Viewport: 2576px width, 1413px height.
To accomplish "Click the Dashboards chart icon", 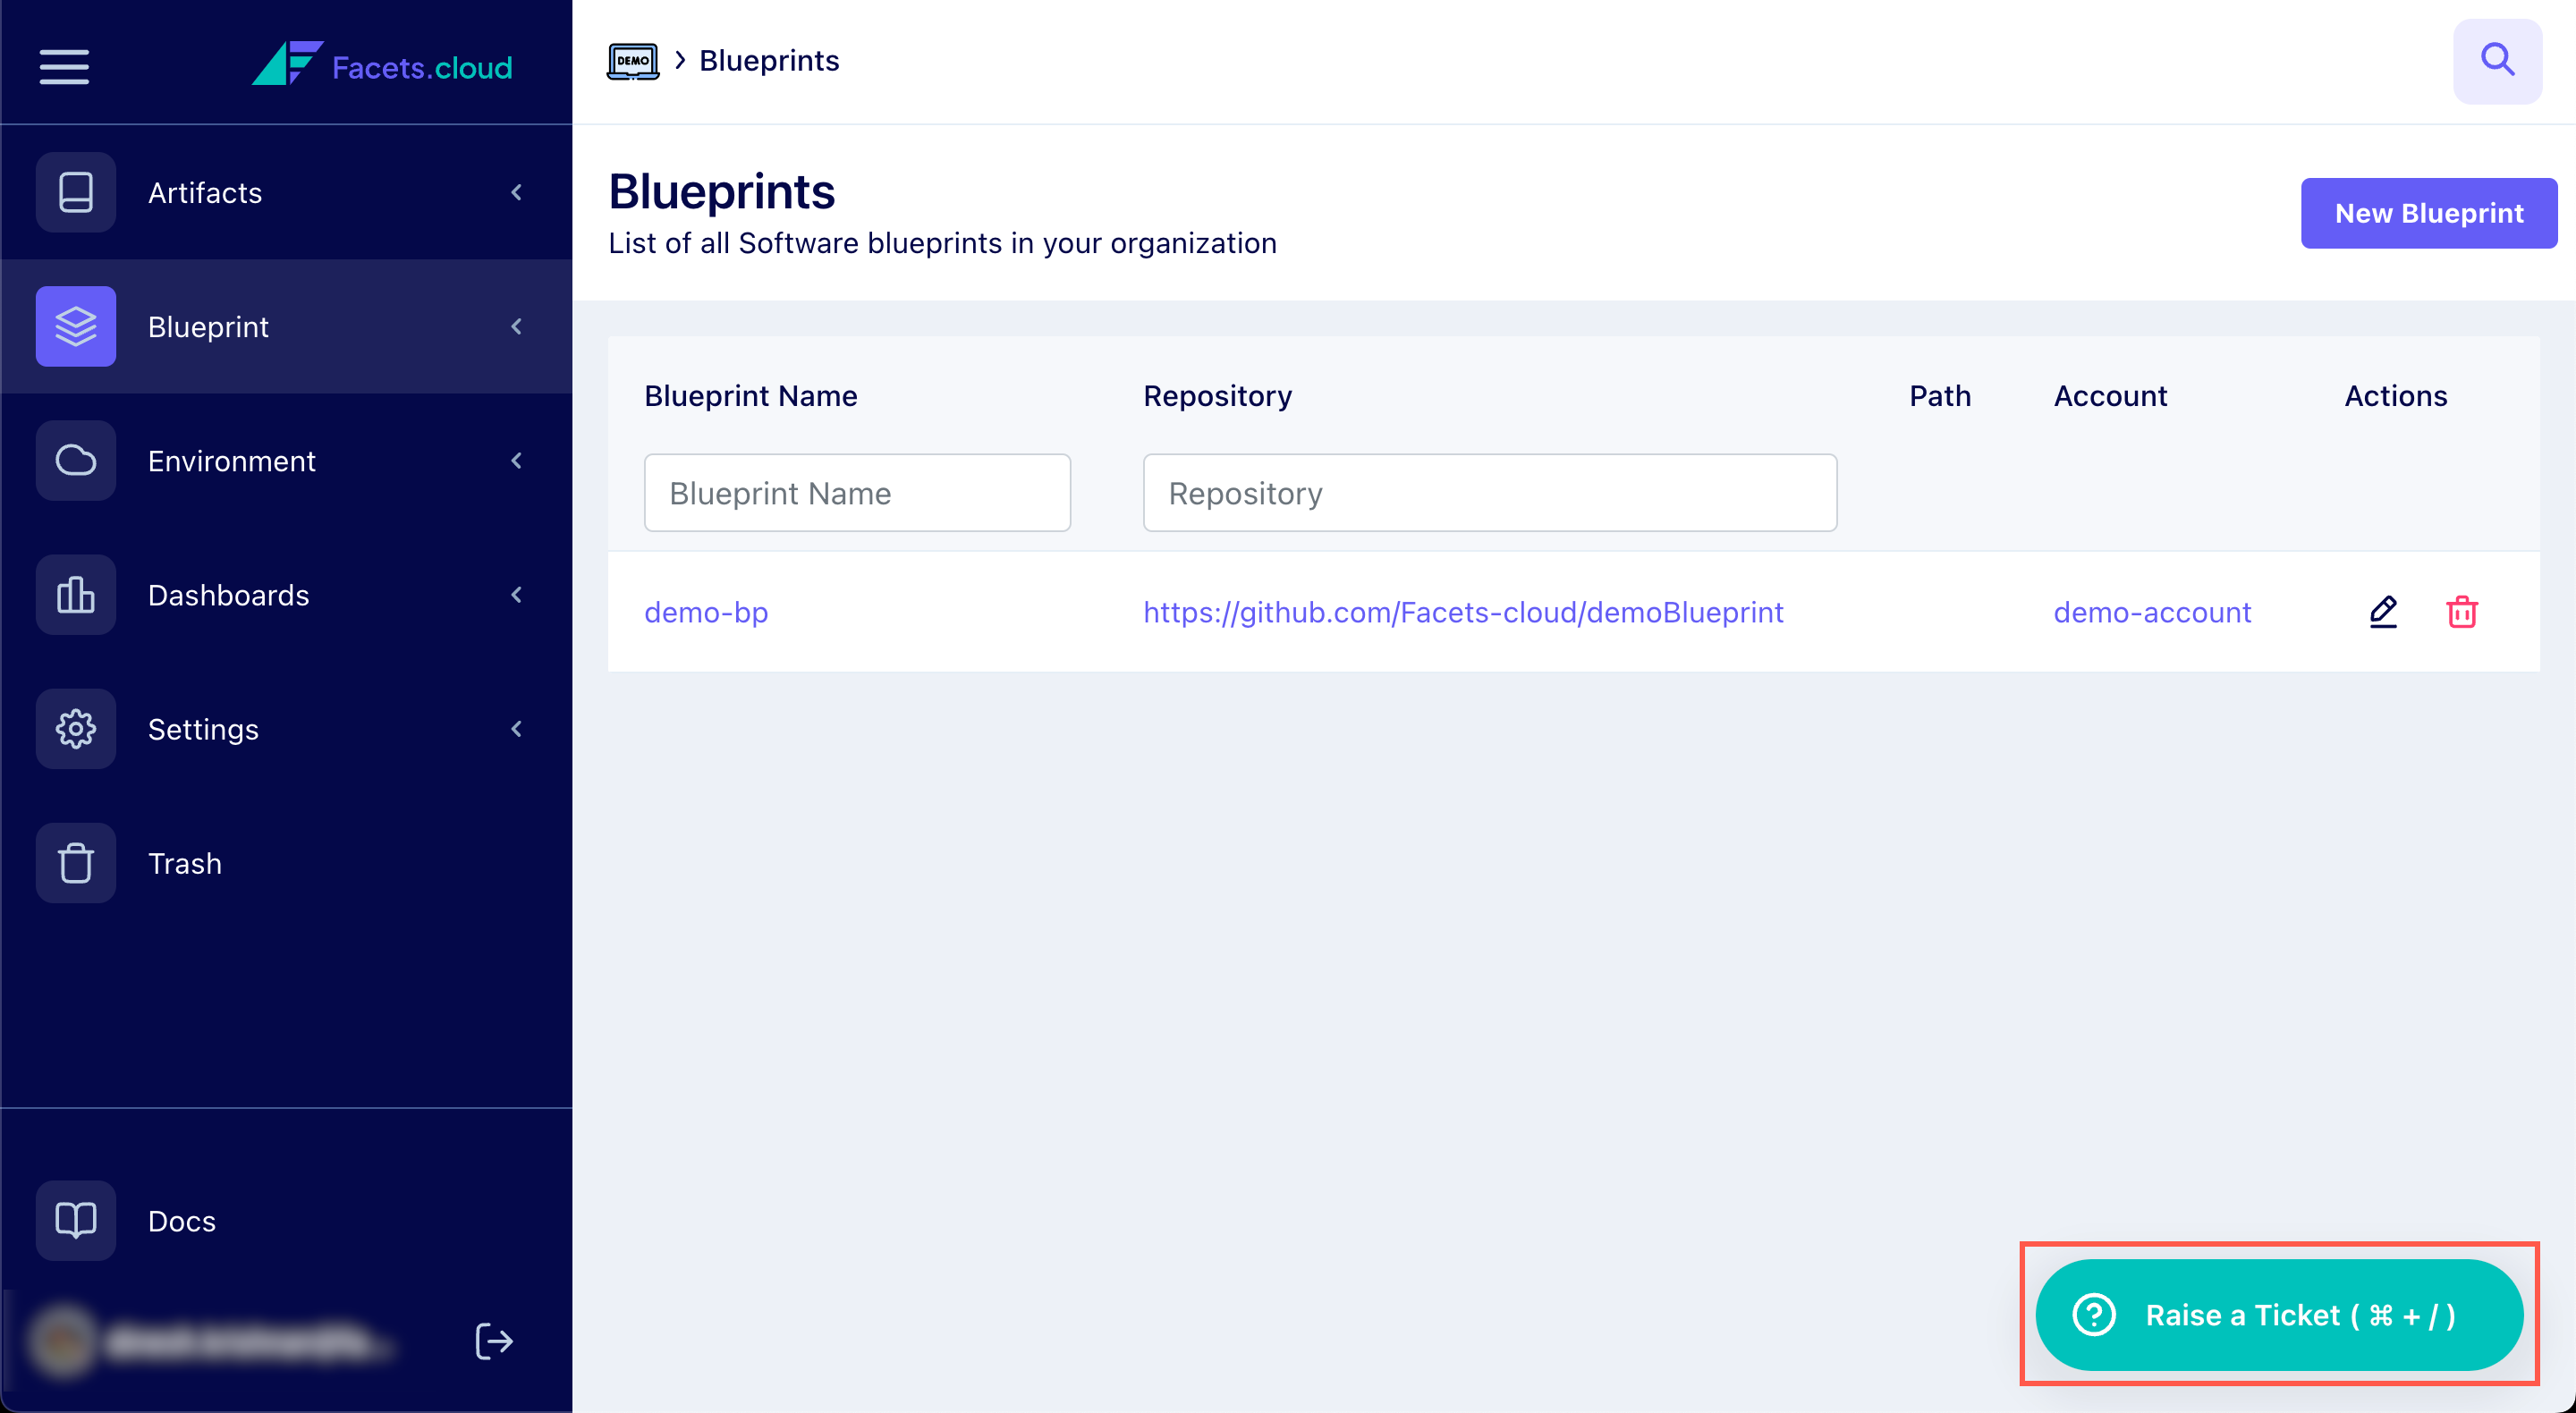I will pos(76,594).
